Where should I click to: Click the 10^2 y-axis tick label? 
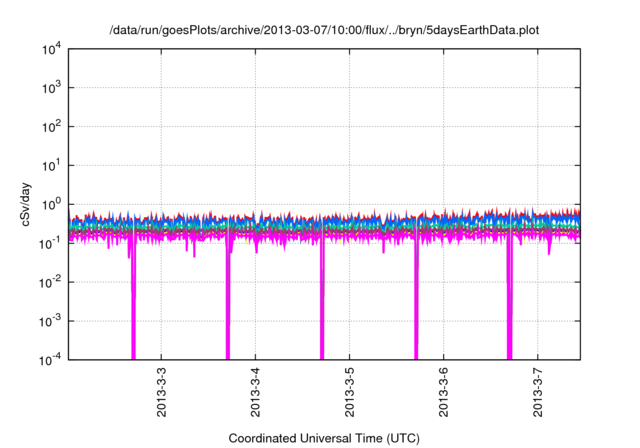pos(51,126)
